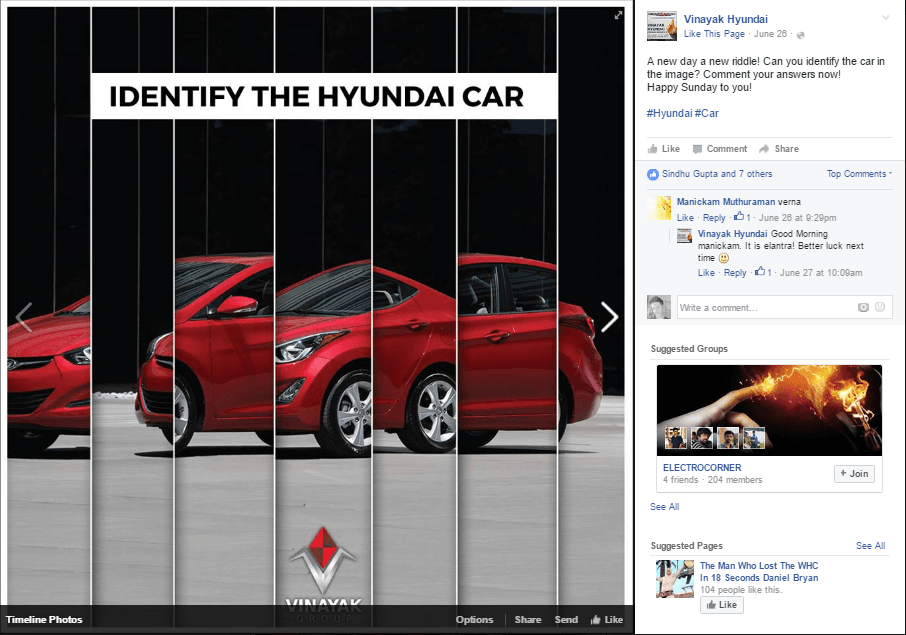Open June 27 at 10:09am timestamp
The height and width of the screenshot is (635, 906).
821,273
